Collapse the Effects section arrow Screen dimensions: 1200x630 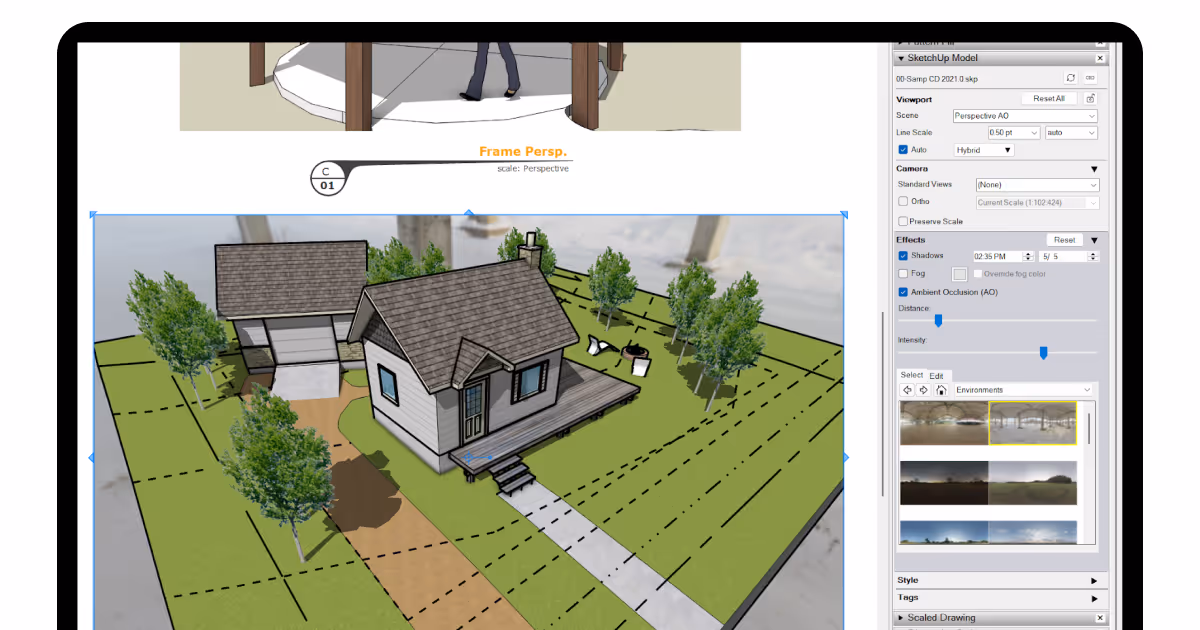click(1094, 240)
